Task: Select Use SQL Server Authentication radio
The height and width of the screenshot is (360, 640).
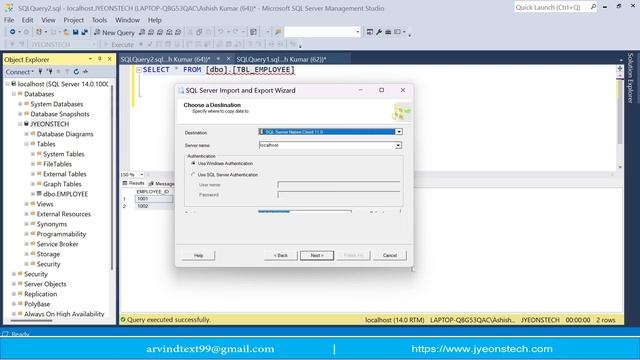Action: (x=193, y=174)
